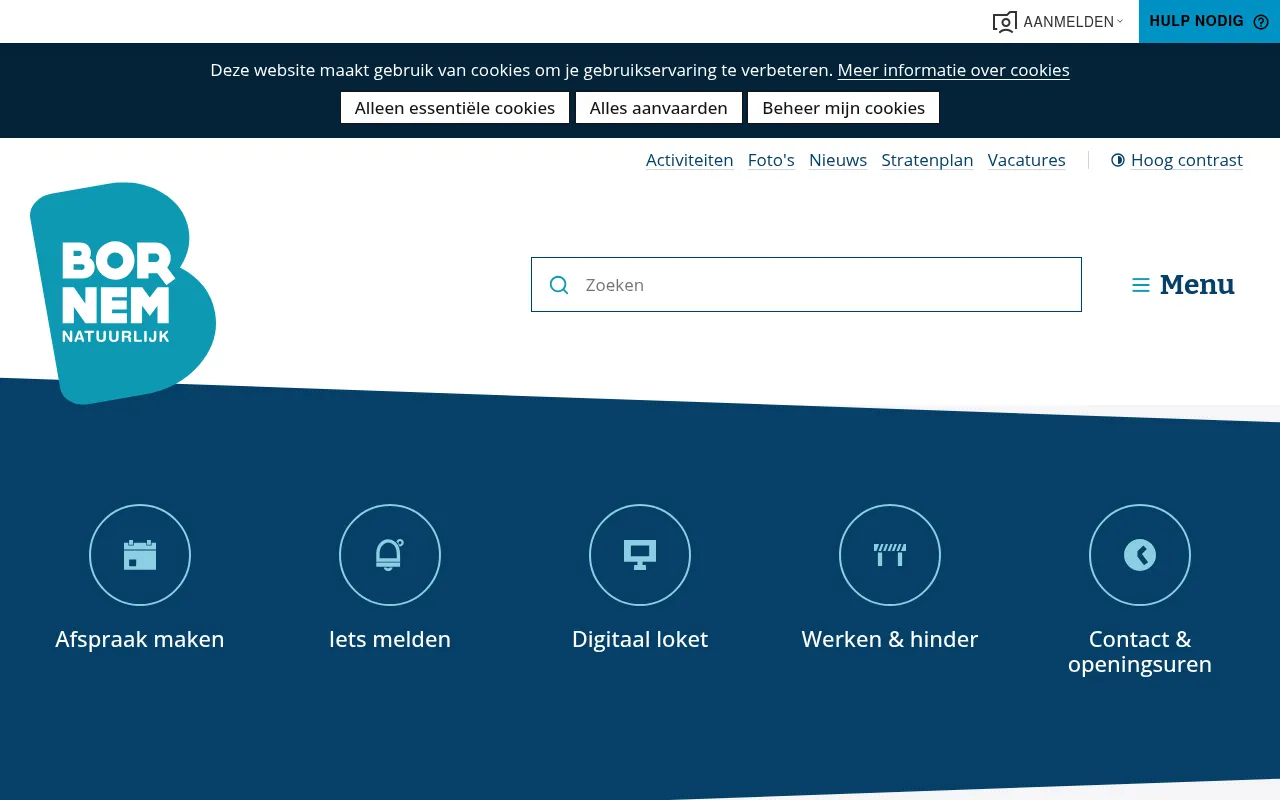
Task: View Vacatures
Action: click(x=1027, y=160)
